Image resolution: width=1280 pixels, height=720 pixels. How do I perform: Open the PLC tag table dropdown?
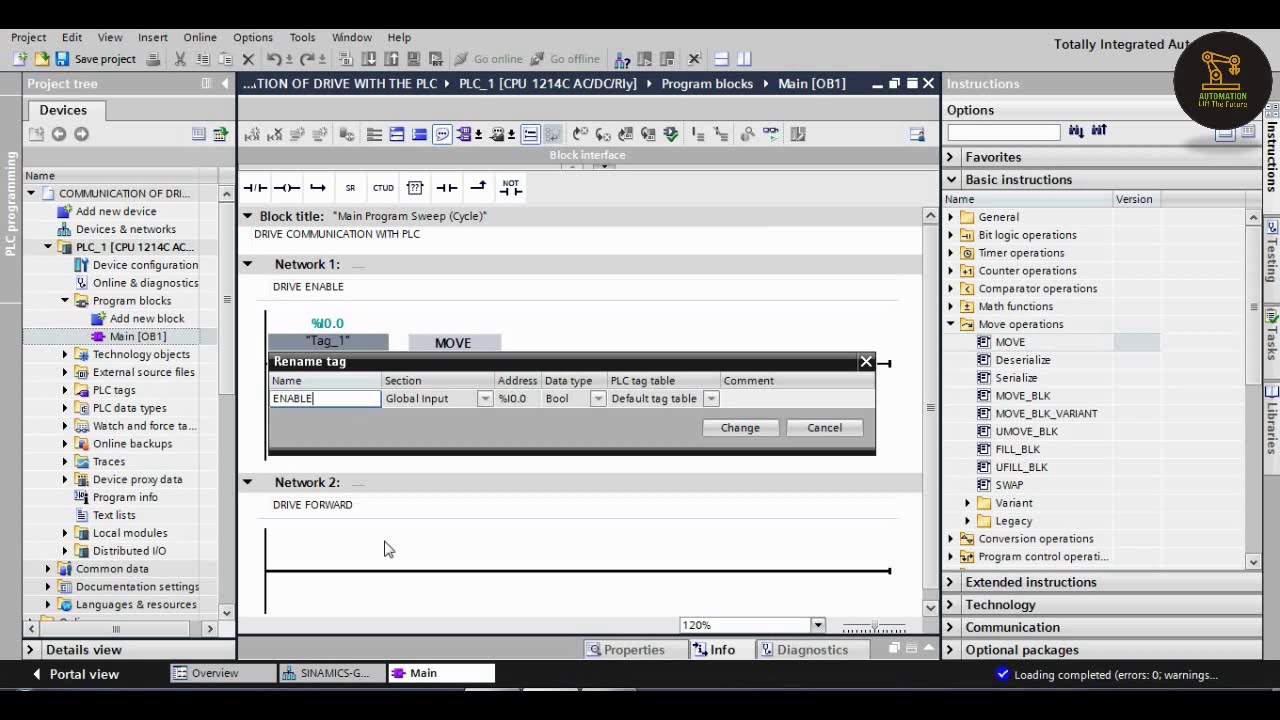(711, 399)
